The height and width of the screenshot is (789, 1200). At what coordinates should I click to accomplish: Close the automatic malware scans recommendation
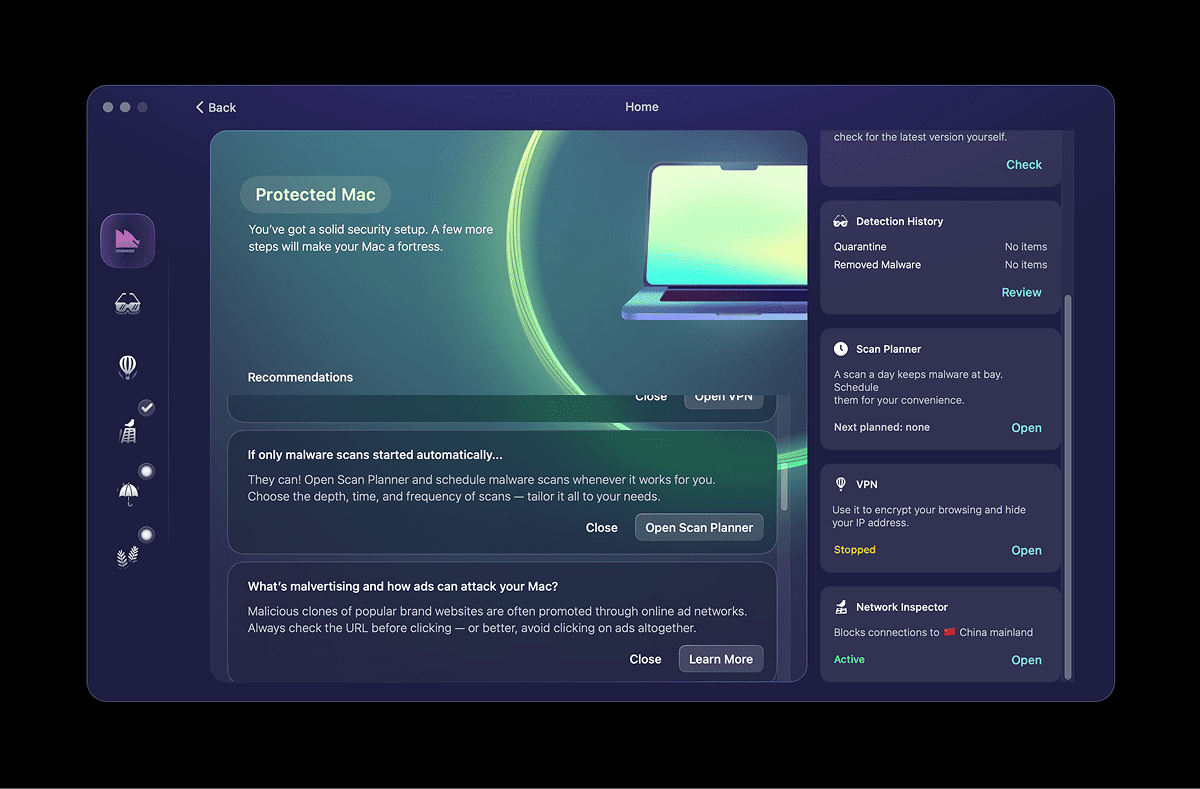click(x=601, y=528)
